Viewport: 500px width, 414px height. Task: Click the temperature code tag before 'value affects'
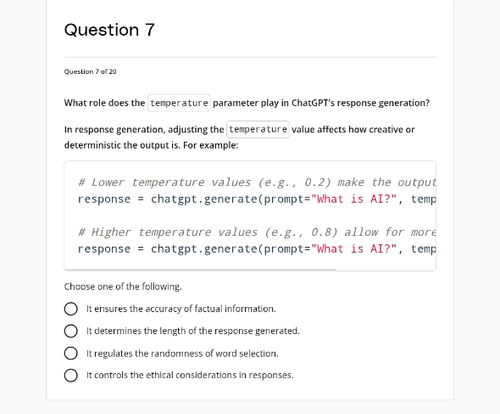point(258,129)
